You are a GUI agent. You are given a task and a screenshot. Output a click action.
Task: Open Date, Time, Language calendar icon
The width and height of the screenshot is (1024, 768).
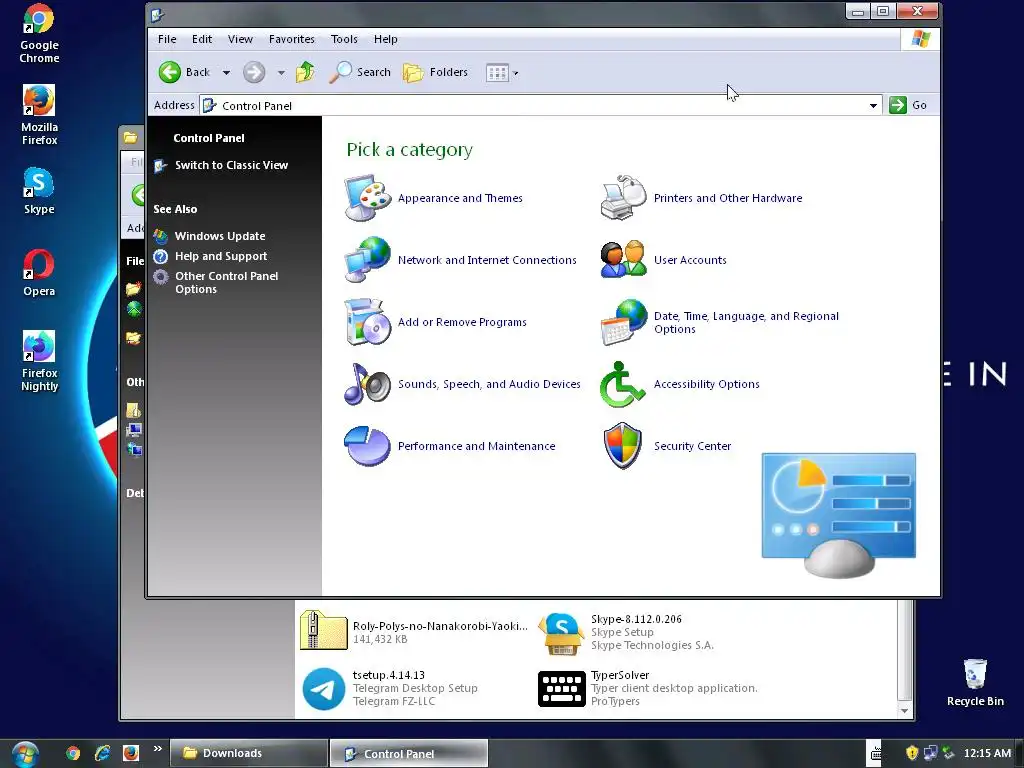point(623,322)
